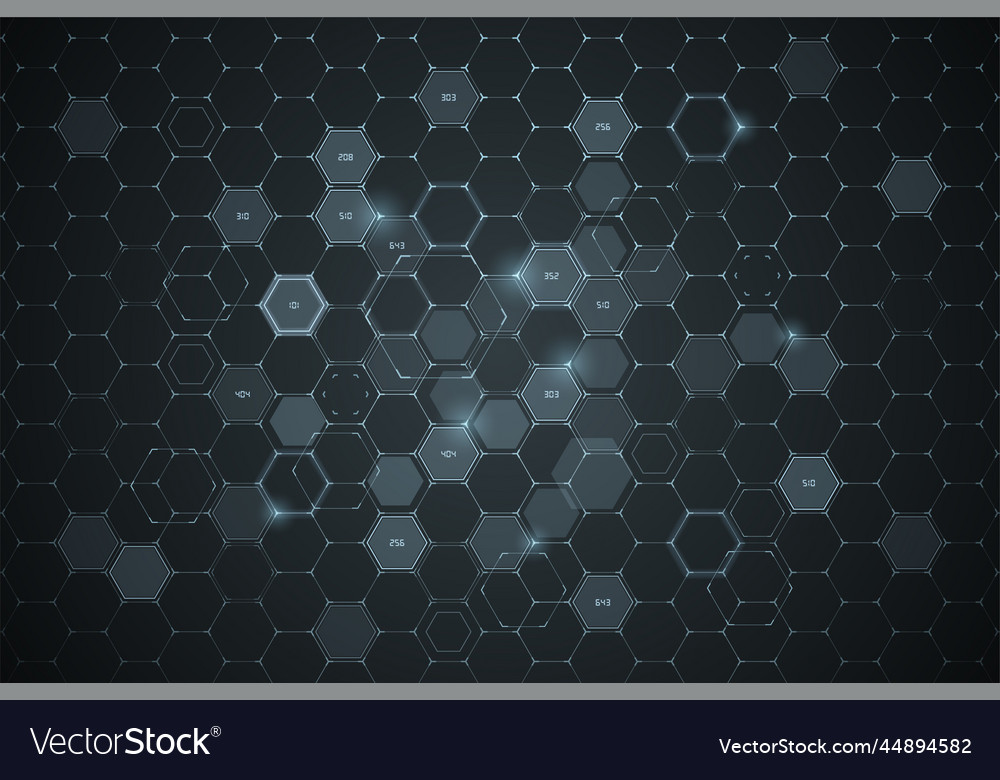The height and width of the screenshot is (780, 1000).
Task: Select the 256 hexagon near bottom left
Action: [397, 541]
